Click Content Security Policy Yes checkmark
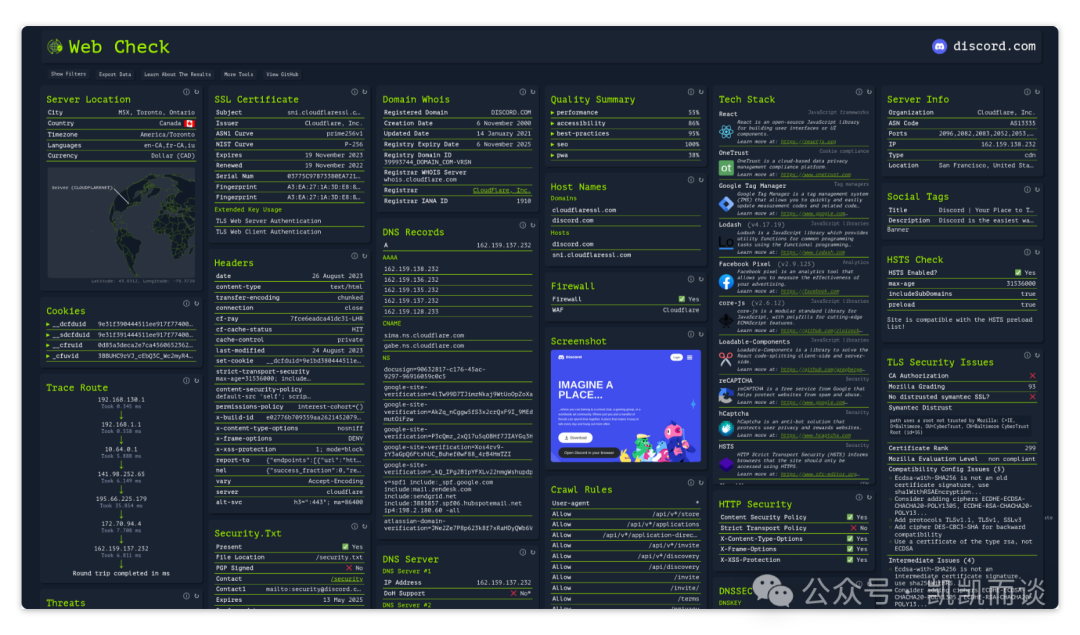This screenshot has height=635, width=1080. click(850, 517)
